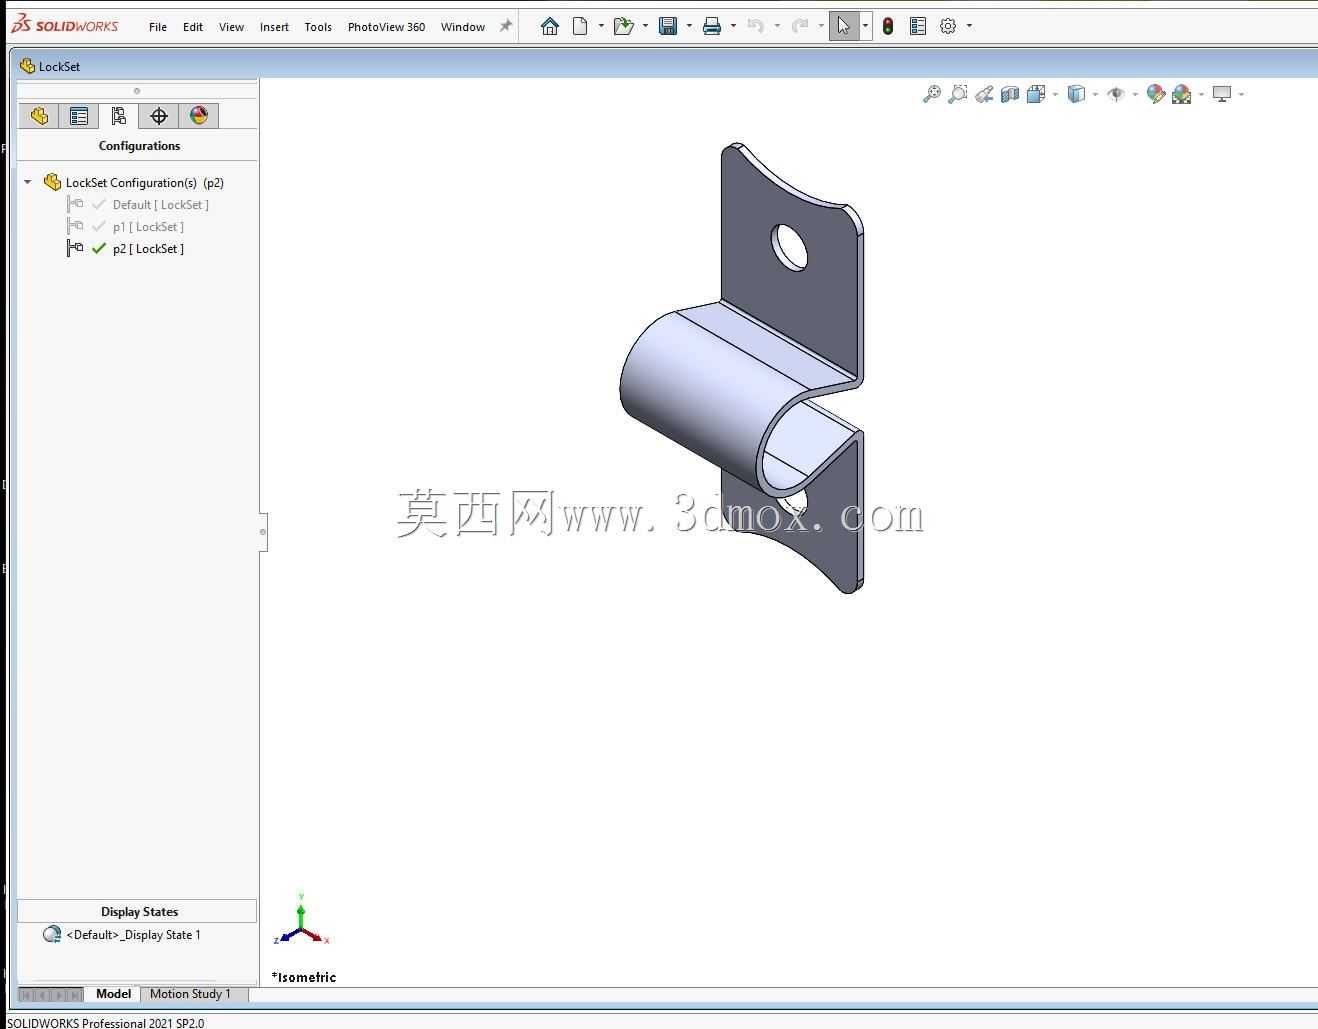Return to Previous View
The height and width of the screenshot is (1029, 1318).
pos(984,94)
